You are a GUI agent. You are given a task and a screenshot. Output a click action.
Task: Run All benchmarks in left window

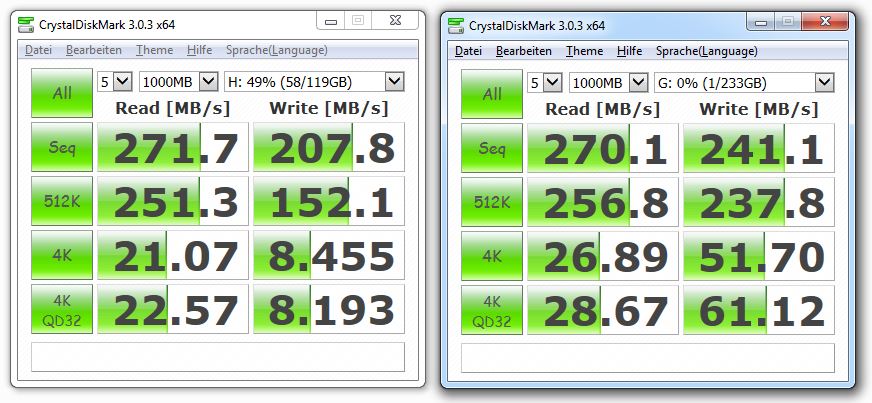[x=62, y=93]
